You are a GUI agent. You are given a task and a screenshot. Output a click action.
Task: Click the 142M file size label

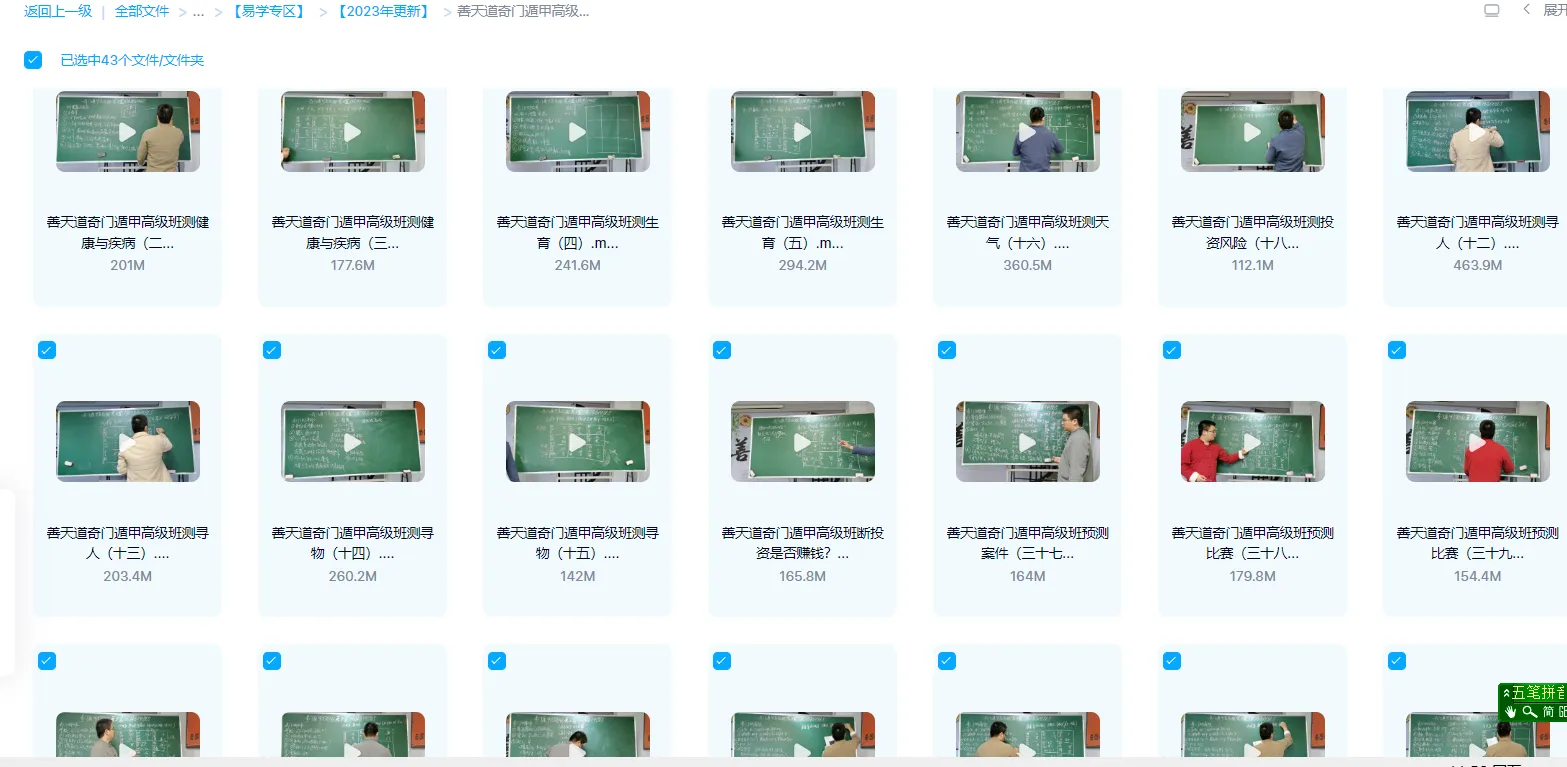tap(577, 577)
